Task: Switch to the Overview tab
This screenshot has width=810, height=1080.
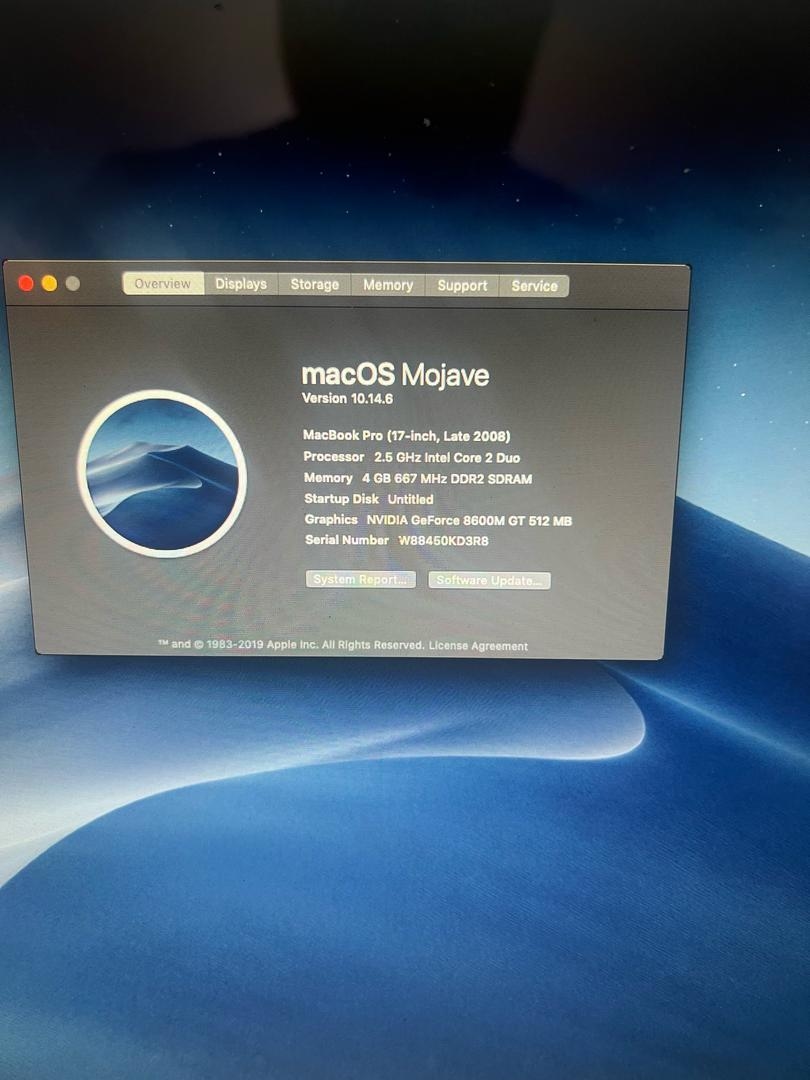Action: click(162, 284)
